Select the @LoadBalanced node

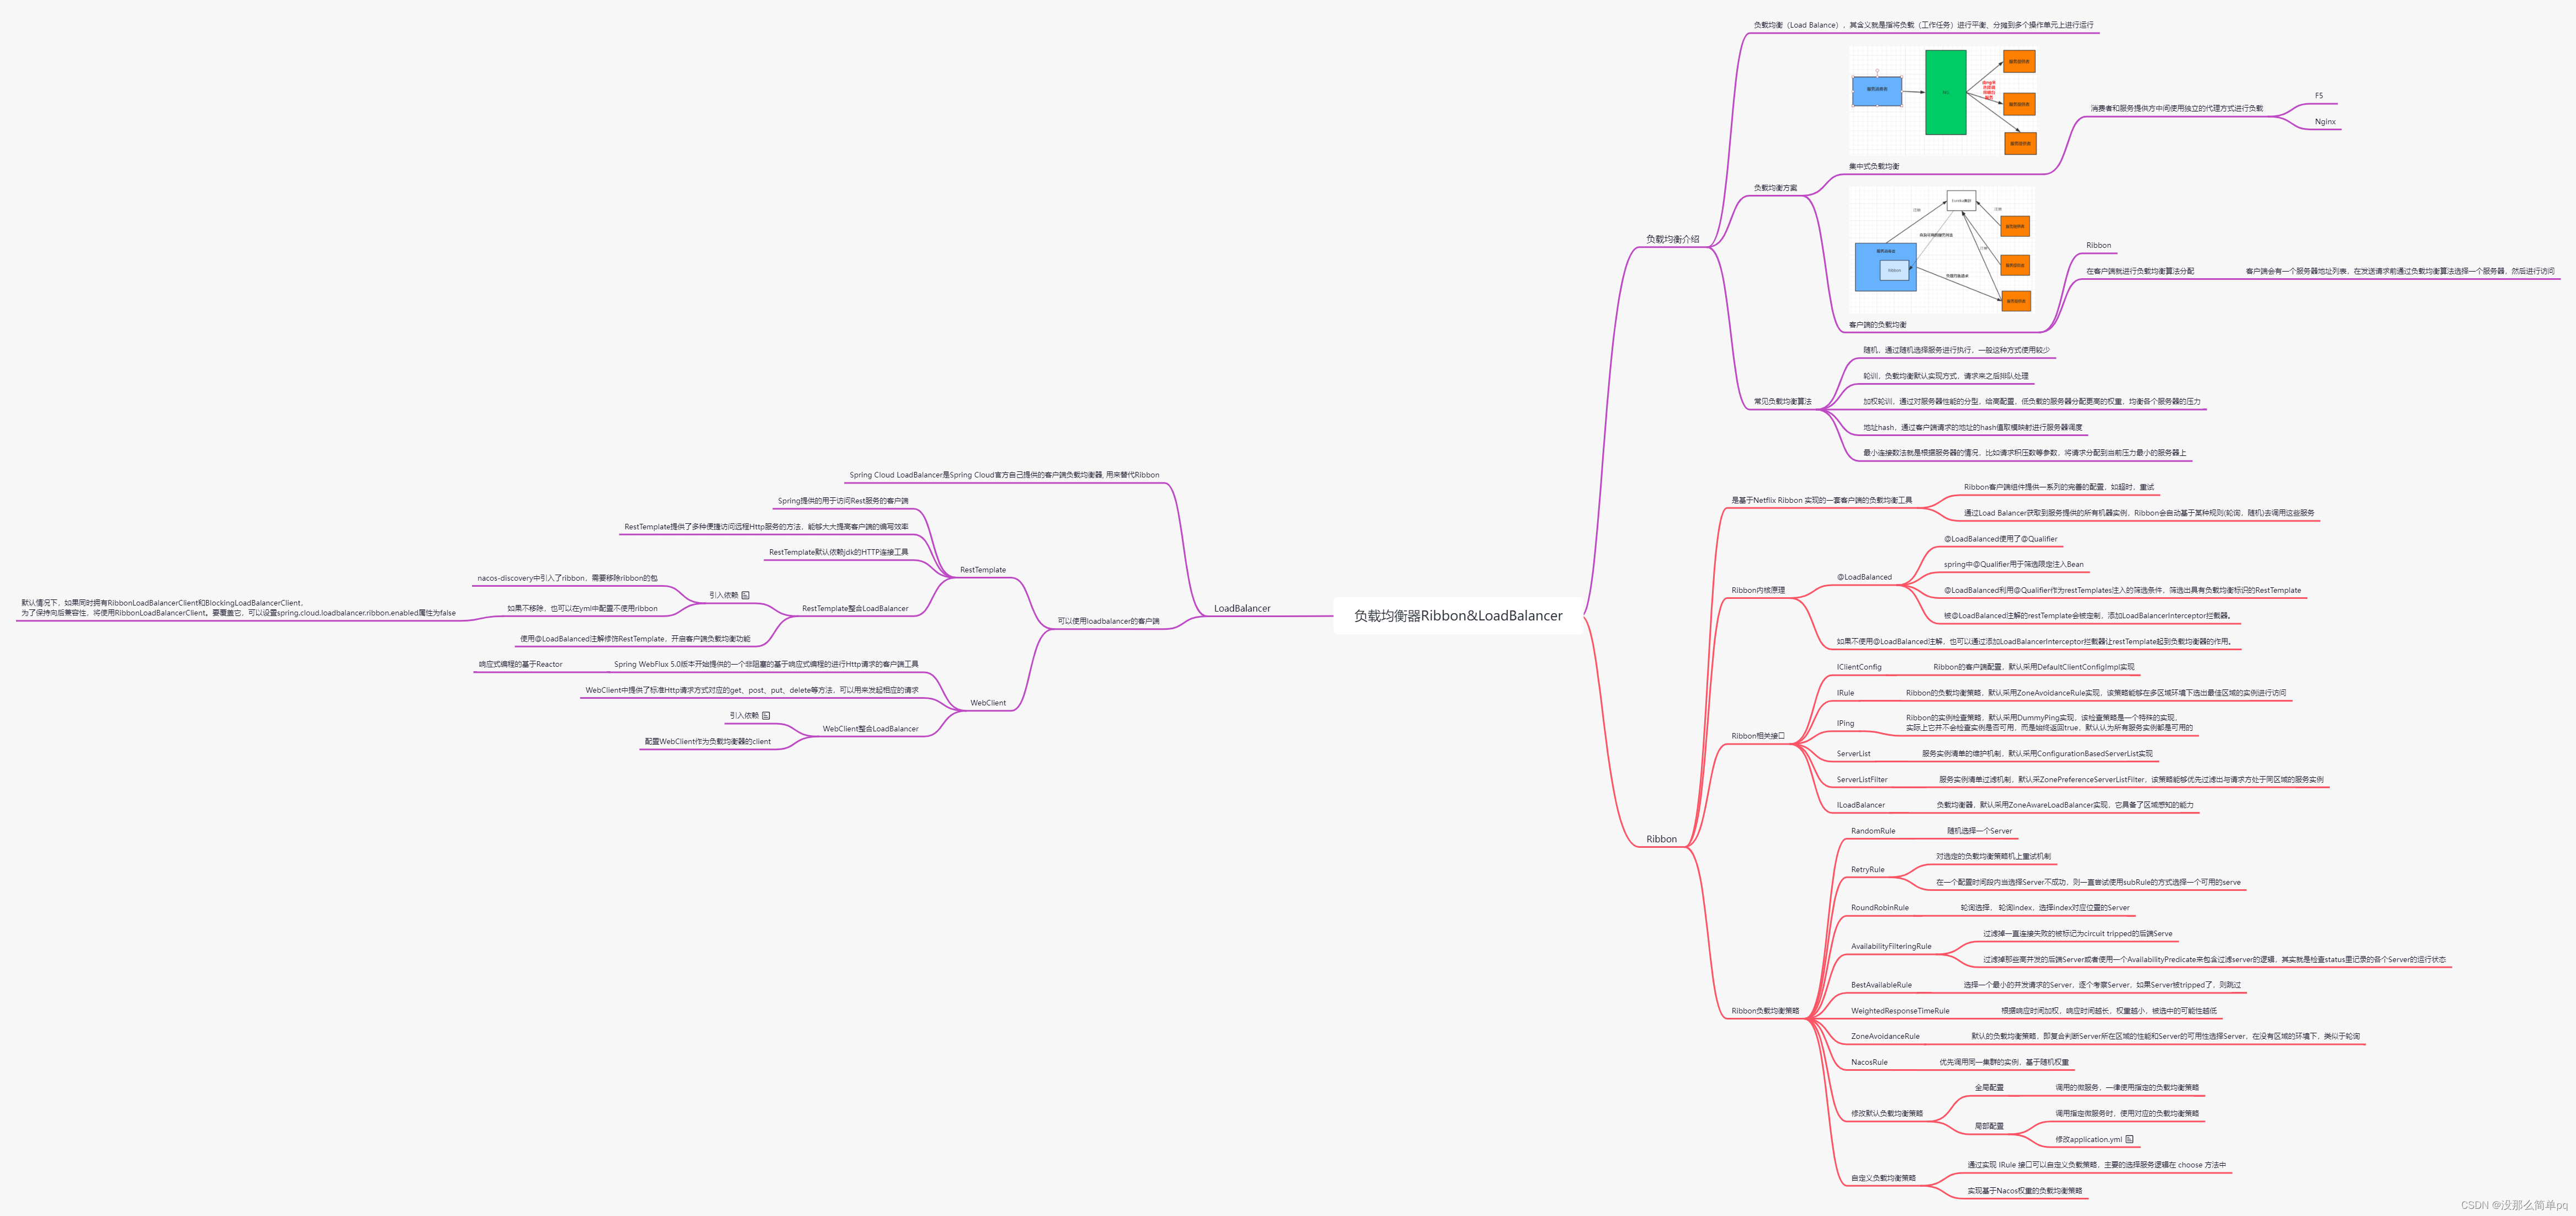pos(1863,577)
